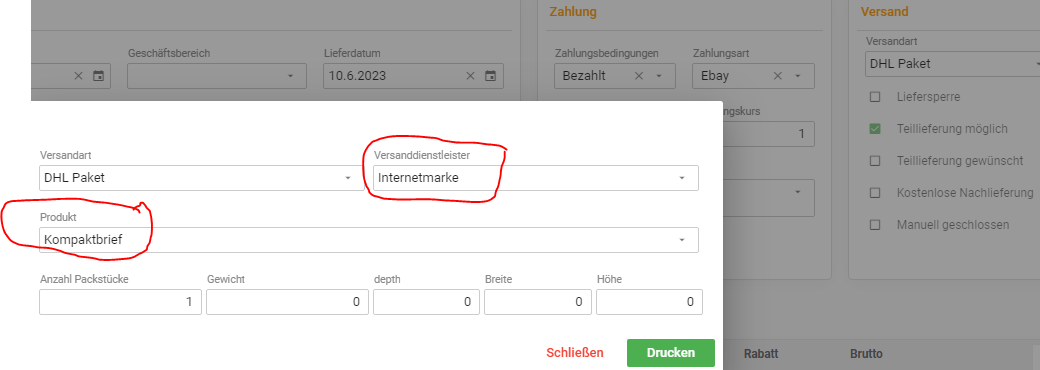Viewport: 1040px width, 370px height.
Task: Open the Lieferdatum calendar picker icon
Action: 490,76
